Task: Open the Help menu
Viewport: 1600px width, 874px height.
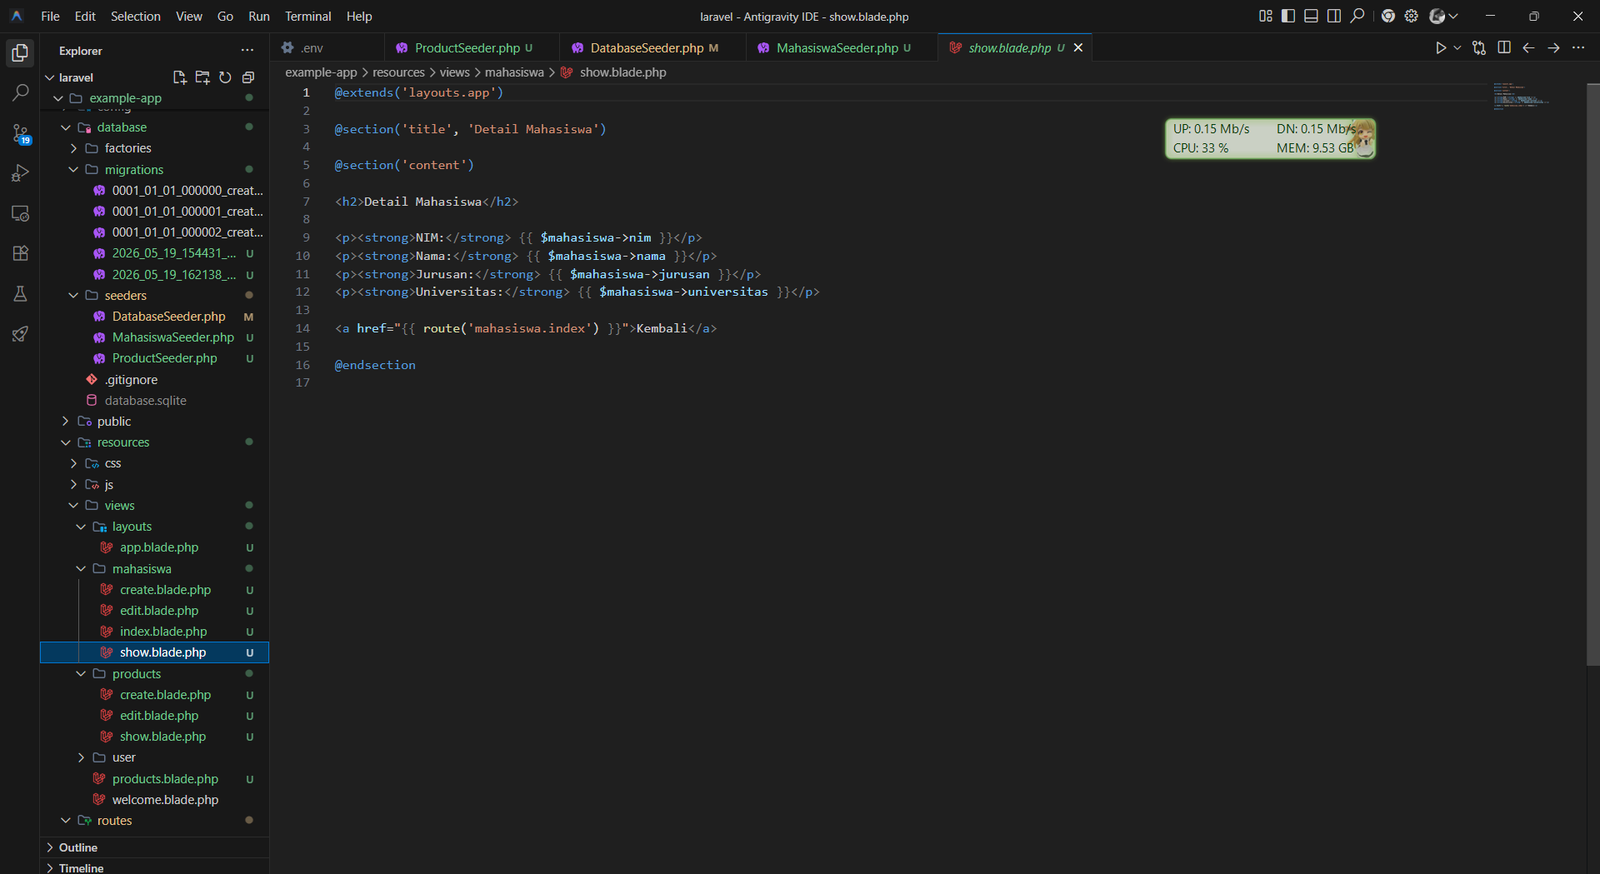Action: tap(359, 16)
